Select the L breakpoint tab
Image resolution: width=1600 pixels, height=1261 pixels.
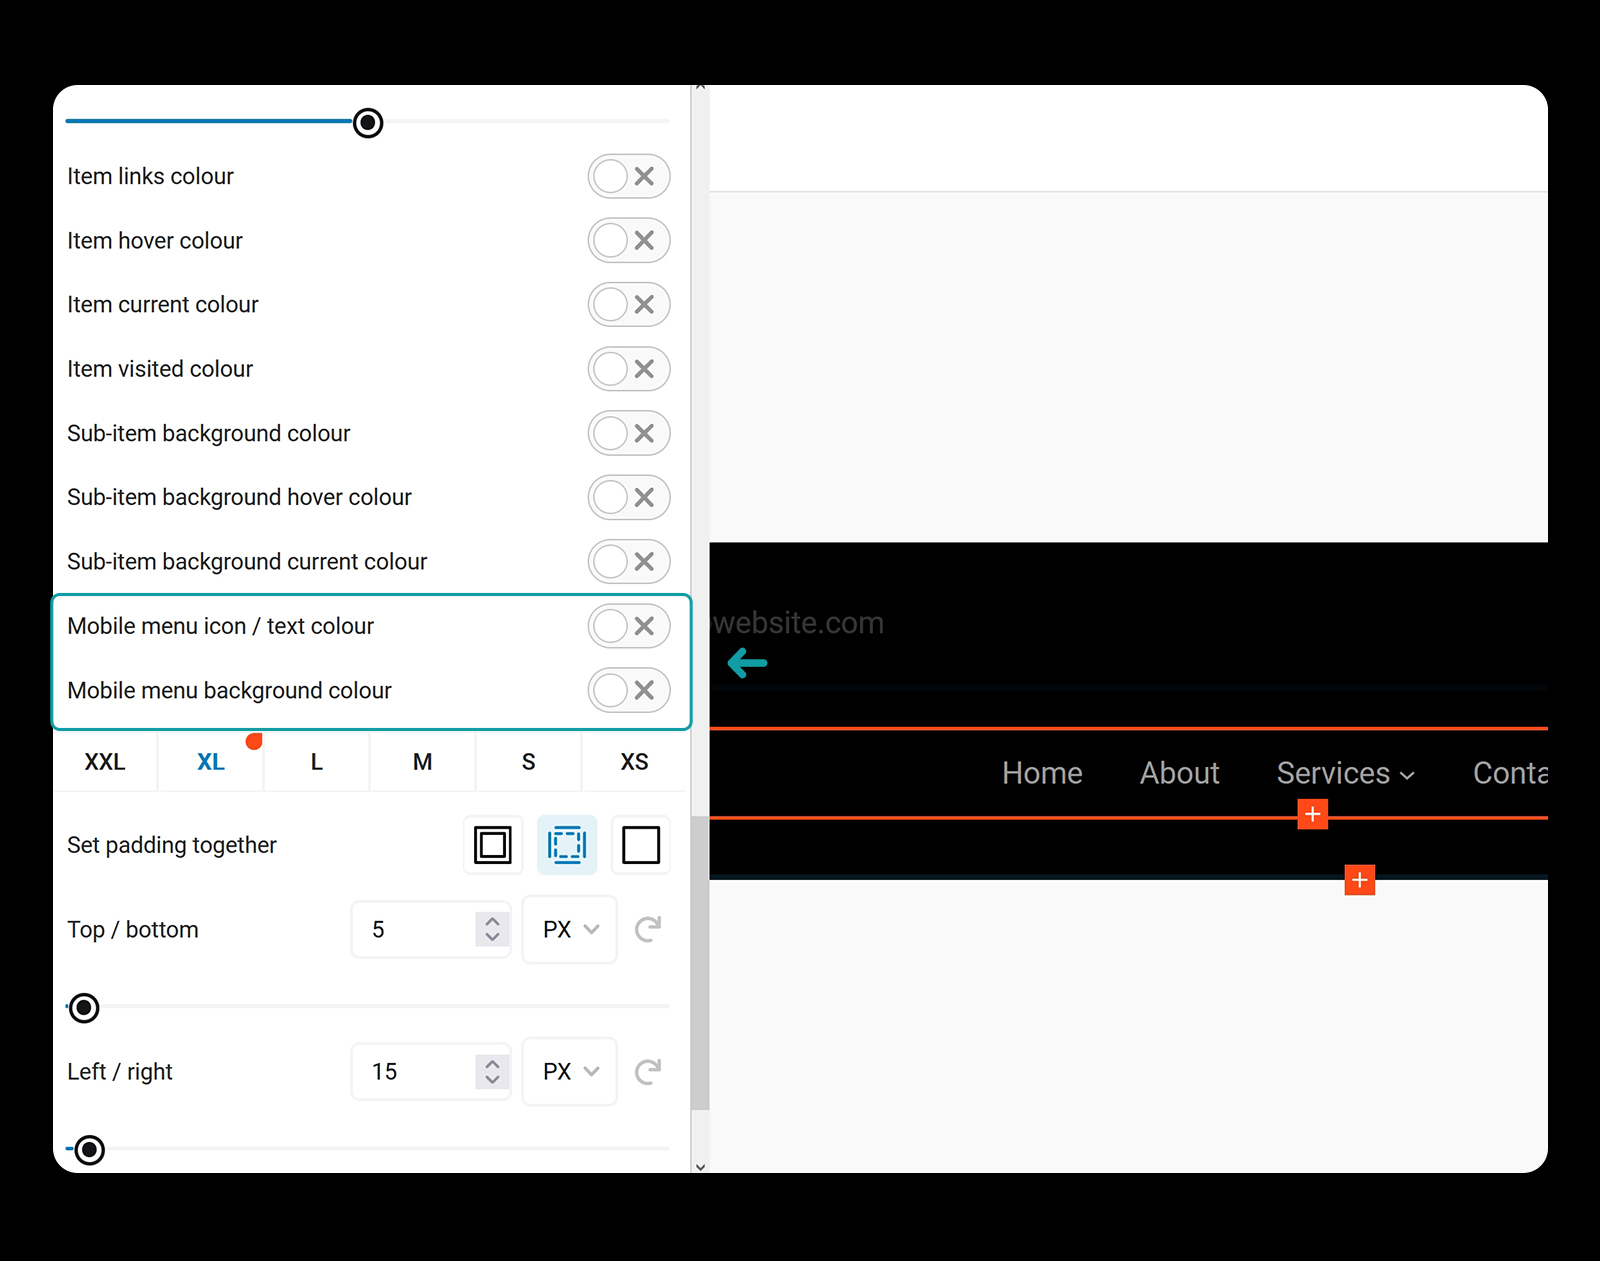pos(317,762)
